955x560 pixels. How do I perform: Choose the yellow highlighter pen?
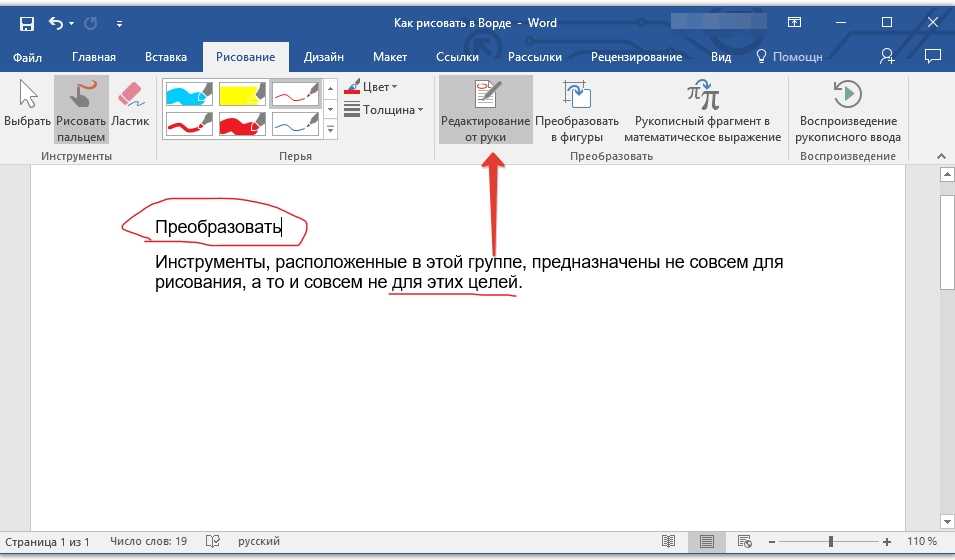[241, 93]
